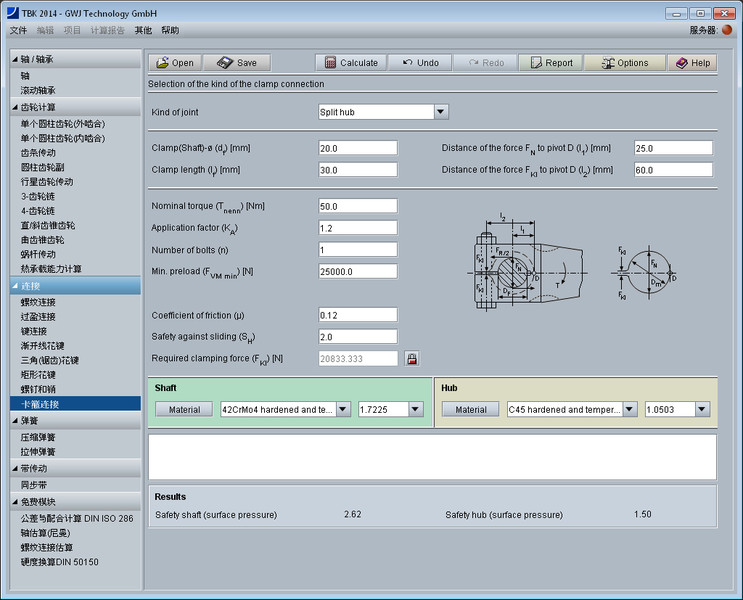Viewport: 743px width, 600px height.
Task: Open hub material number 1.0503 dropdown
Action: point(703,409)
